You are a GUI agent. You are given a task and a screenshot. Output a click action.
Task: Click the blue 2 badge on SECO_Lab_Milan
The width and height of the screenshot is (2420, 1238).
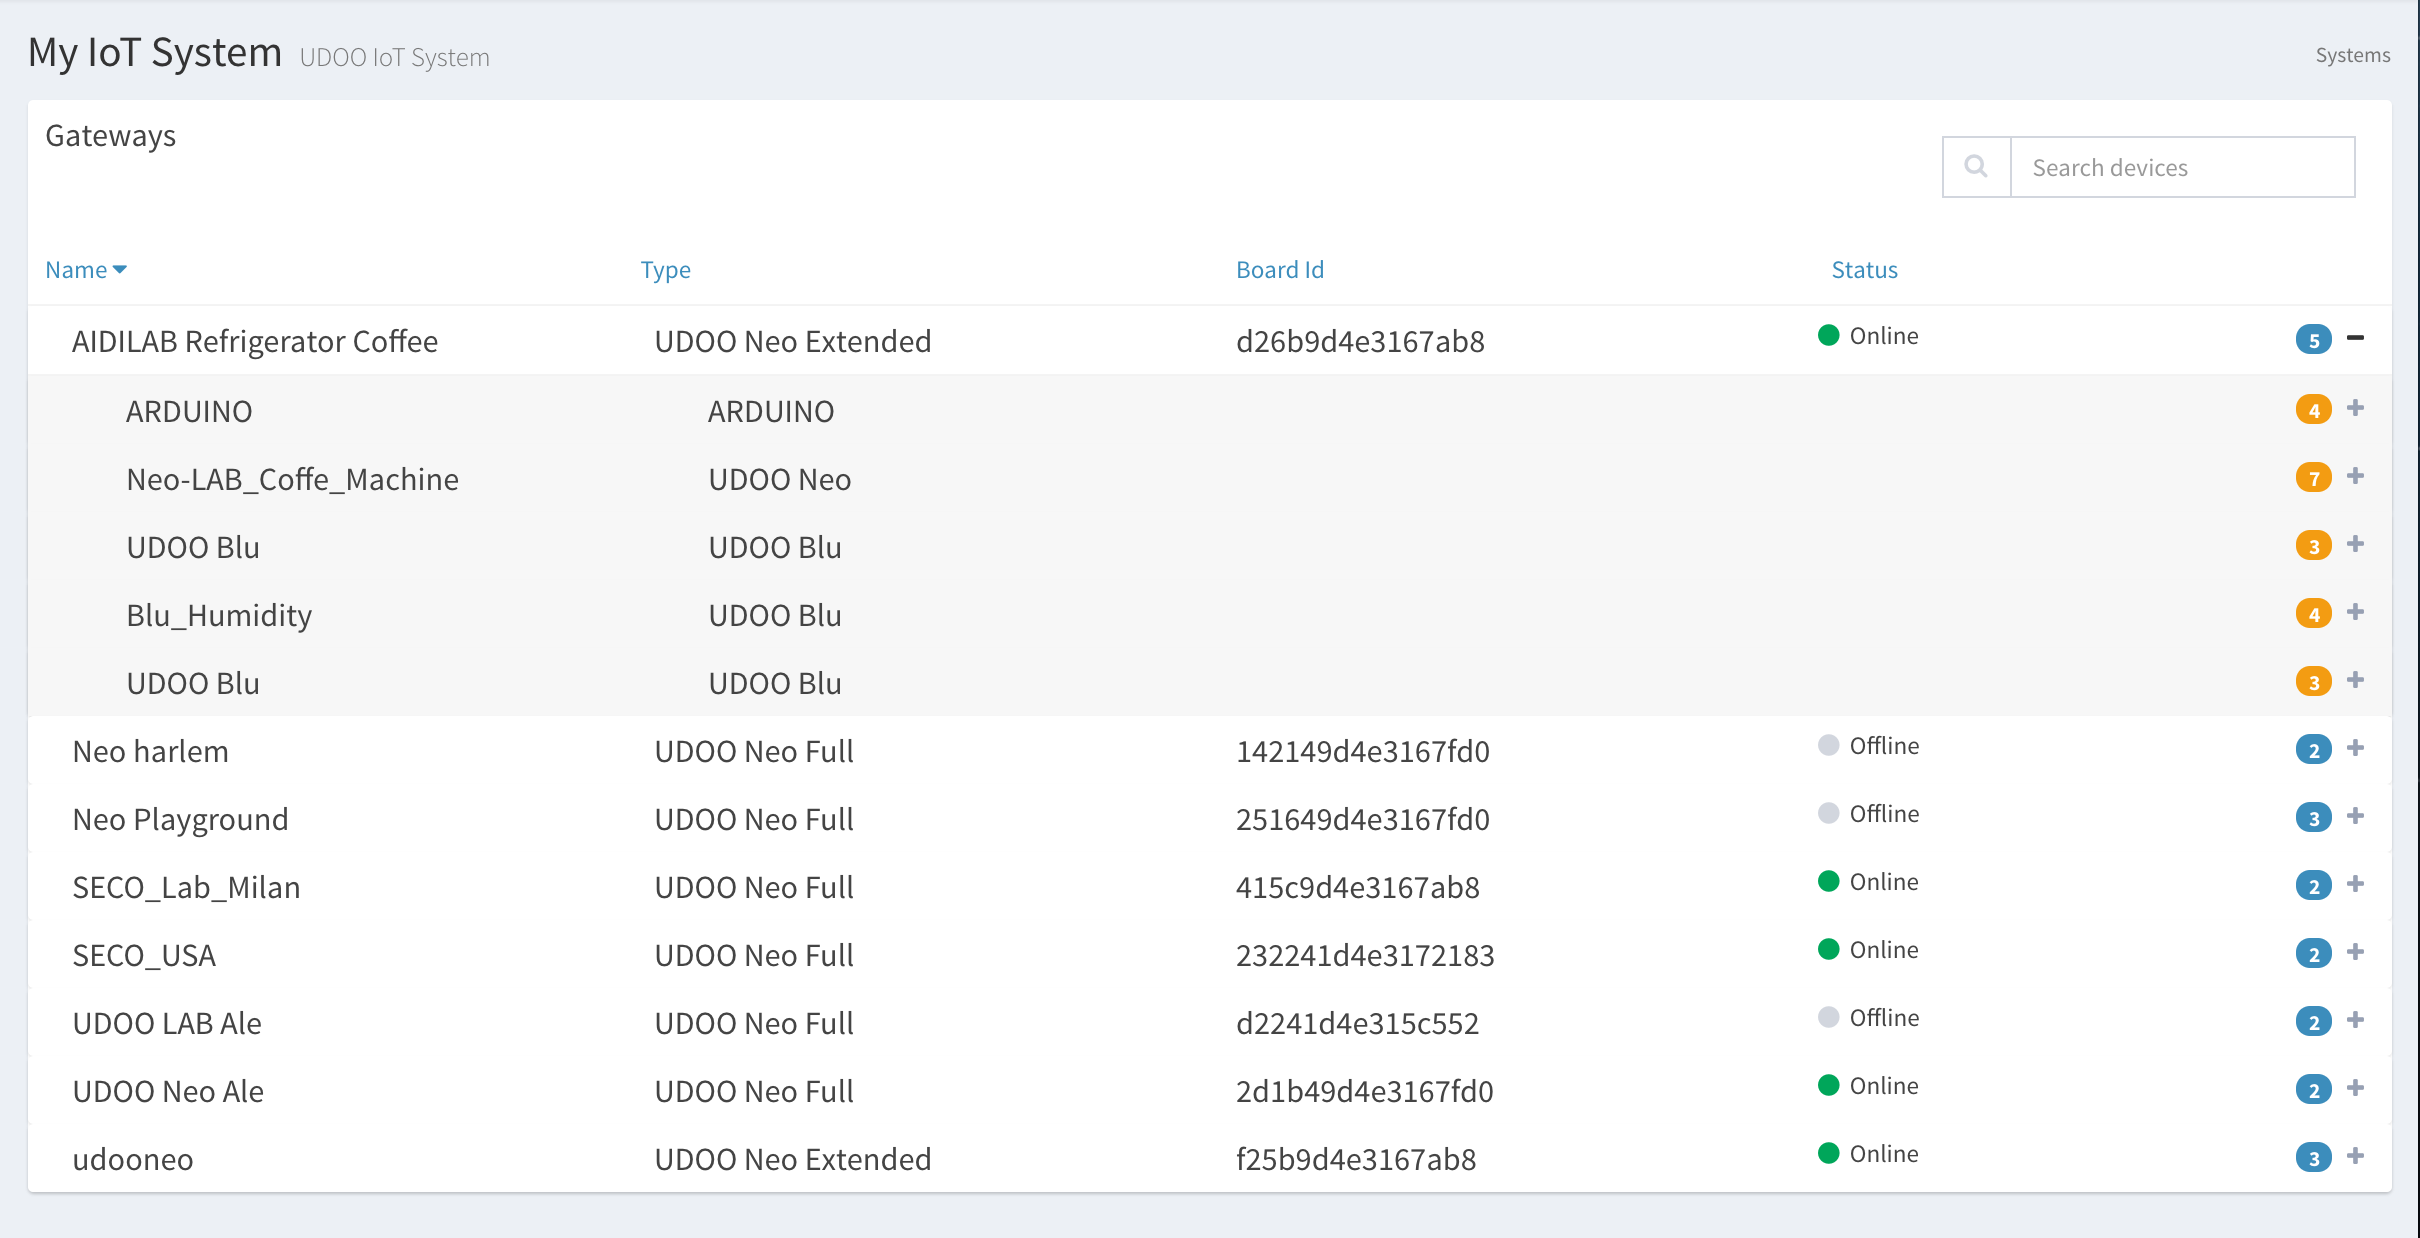click(2313, 886)
